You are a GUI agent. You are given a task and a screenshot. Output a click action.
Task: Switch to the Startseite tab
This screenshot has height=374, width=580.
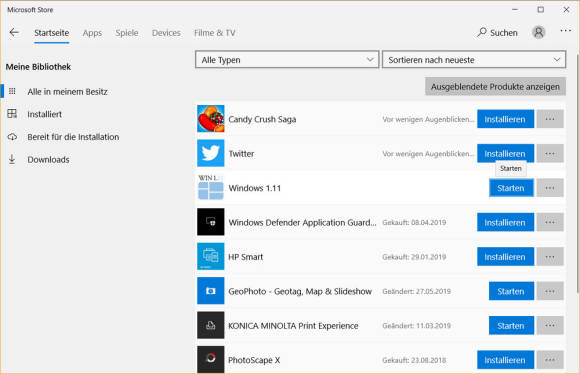pos(51,33)
